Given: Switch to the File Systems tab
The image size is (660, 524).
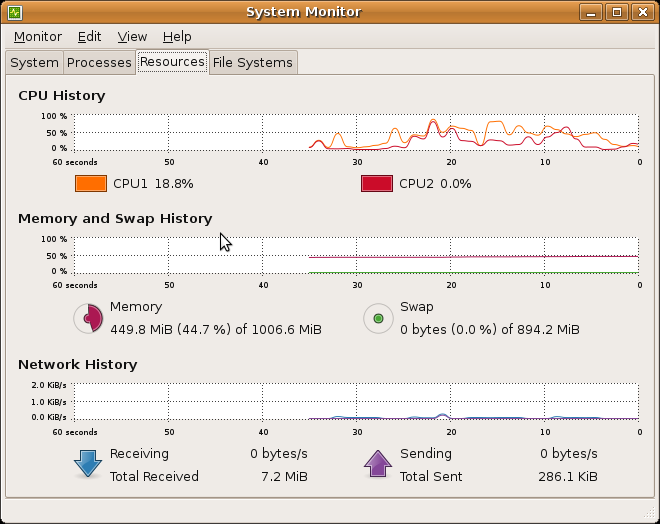Looking at the screenshot, I should click(x=253, y=63).
